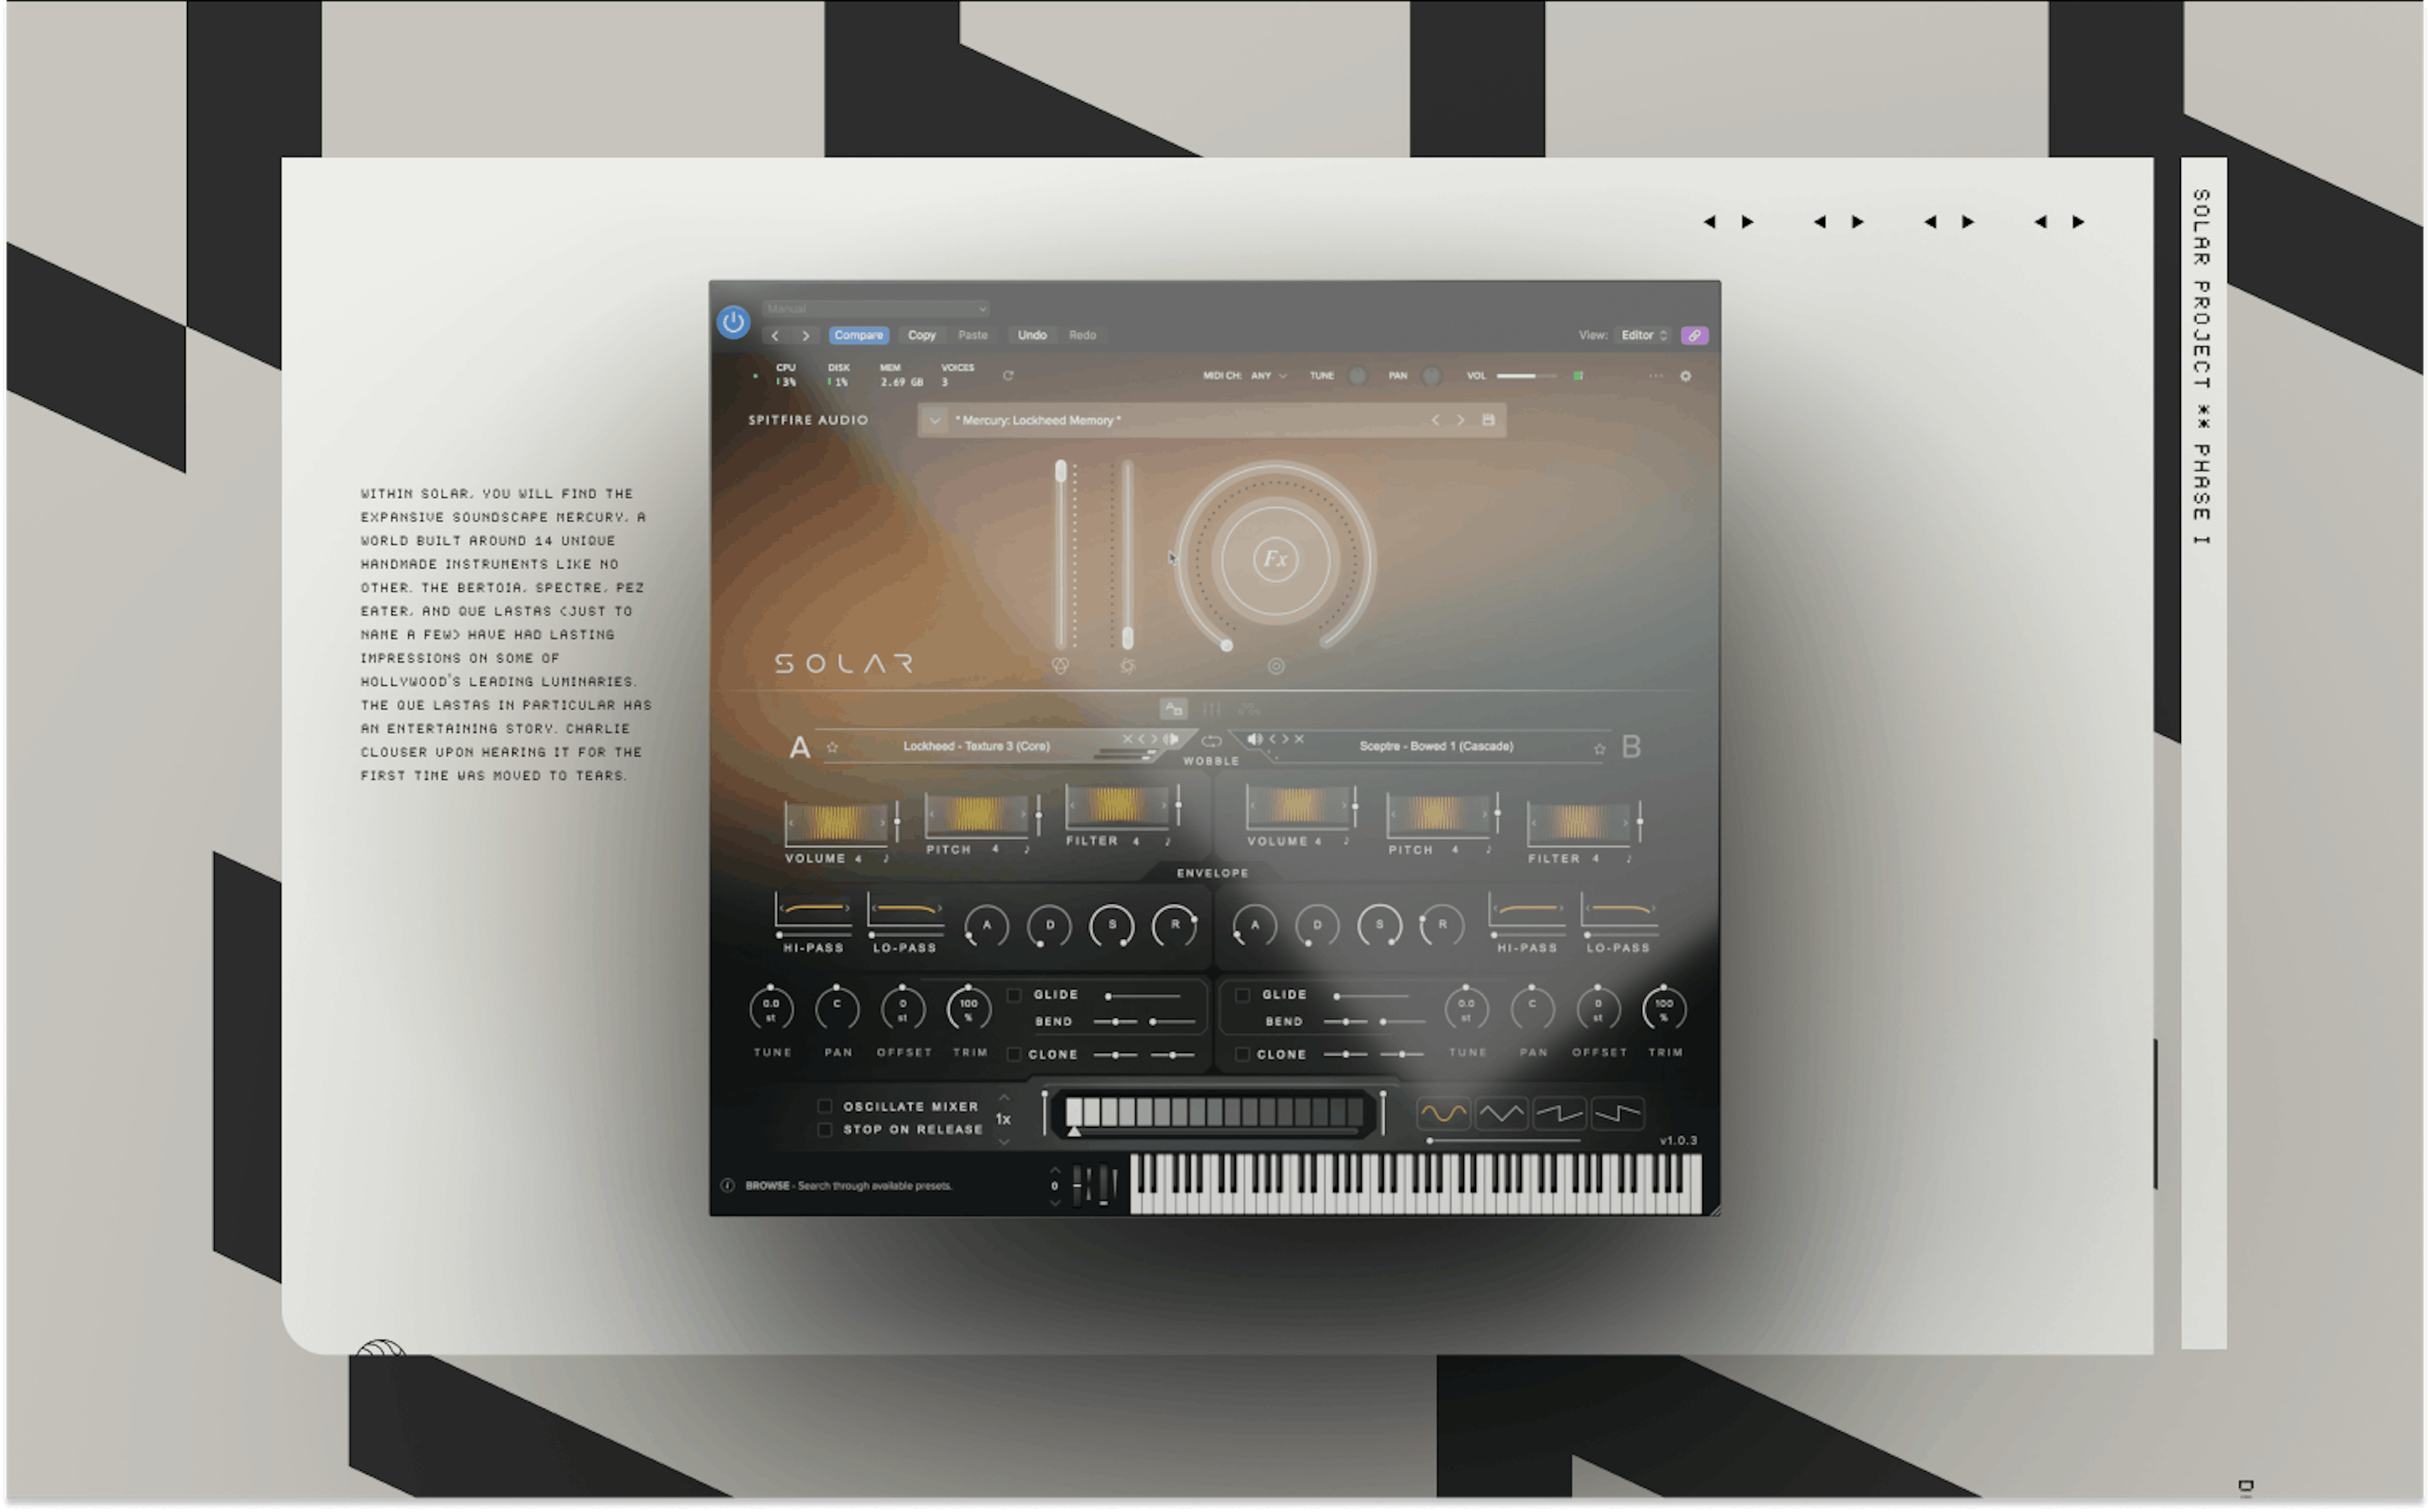2430x1512 pixels.
Task: Click the Compare button
Action: (858, 335)
